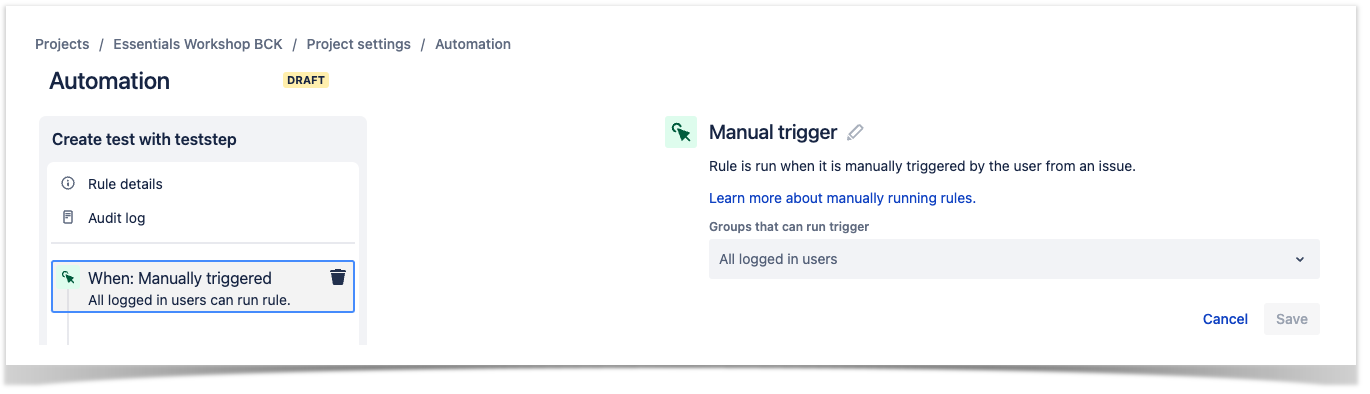Click the info icon next to Rule details
The image size is (1370, 394).
[68, 184]
